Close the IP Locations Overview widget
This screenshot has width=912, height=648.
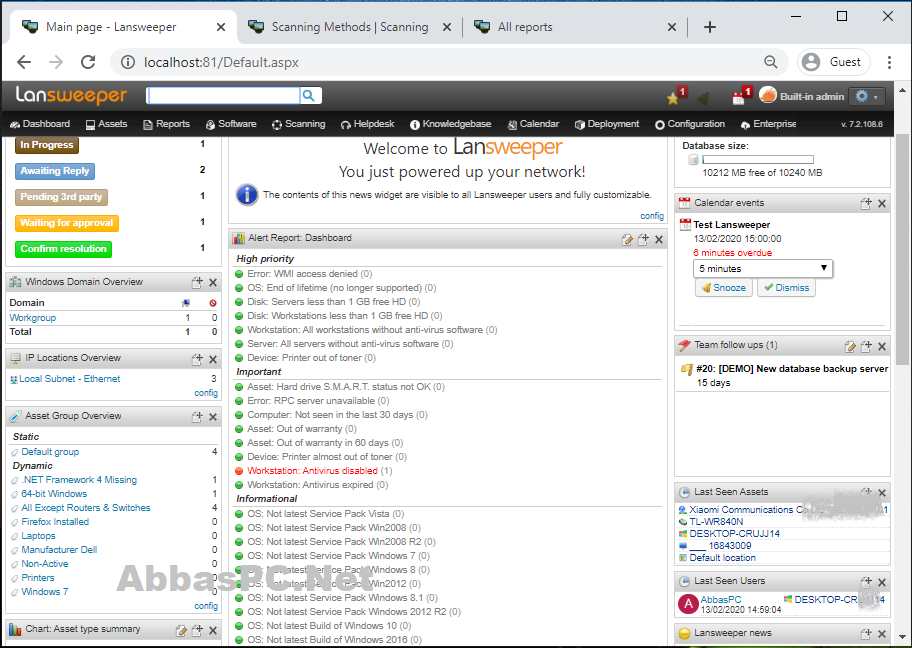pyautogui.click(x=213, y=359)
